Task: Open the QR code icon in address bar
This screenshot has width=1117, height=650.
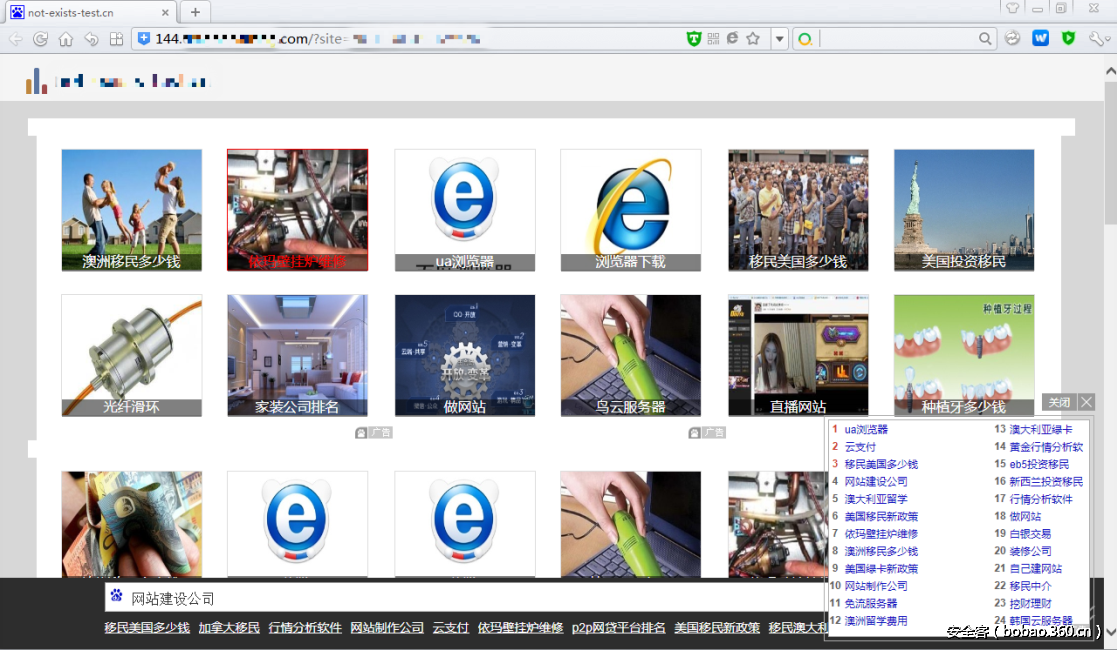Action: [x=713, y=38]
